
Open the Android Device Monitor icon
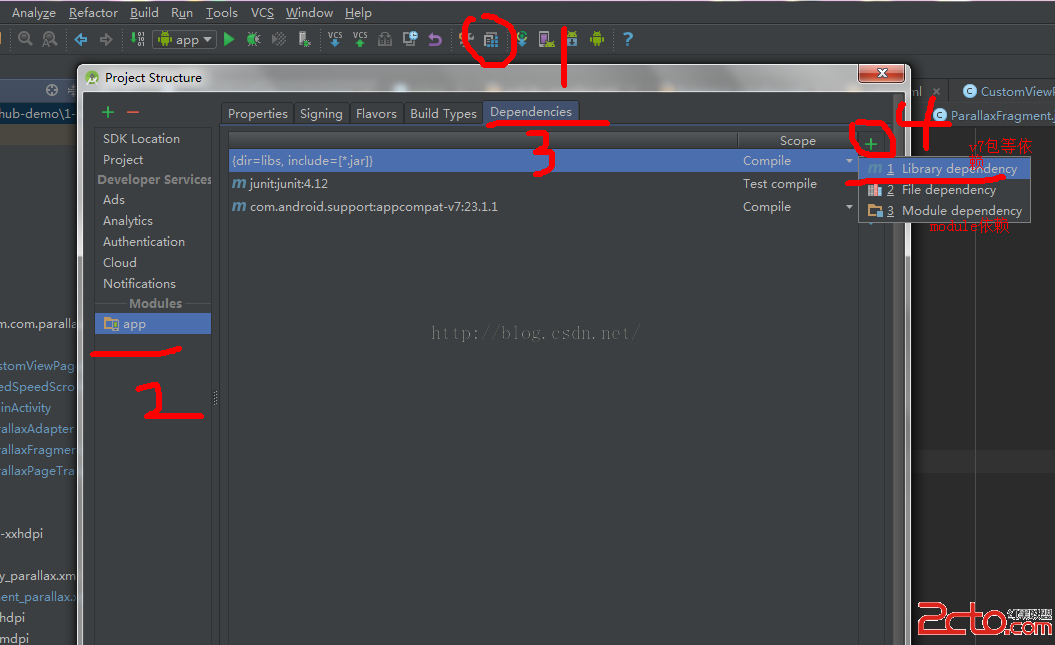coord(597,39)
